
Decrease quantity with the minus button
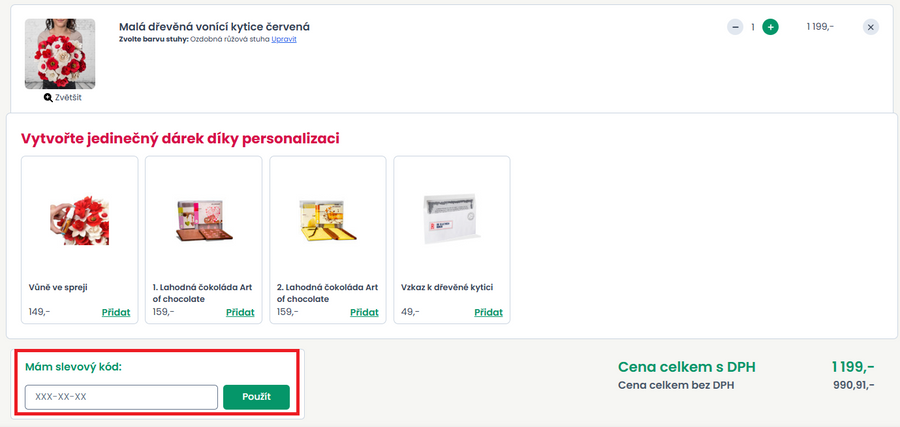pos(735,27)
